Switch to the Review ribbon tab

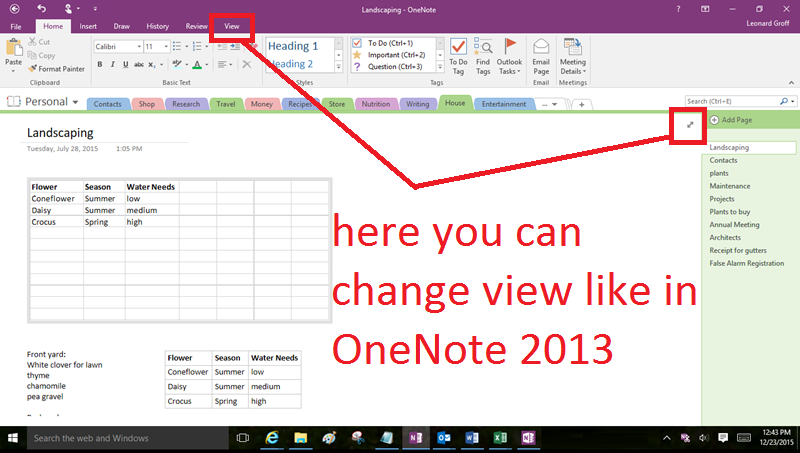(196, 26)
